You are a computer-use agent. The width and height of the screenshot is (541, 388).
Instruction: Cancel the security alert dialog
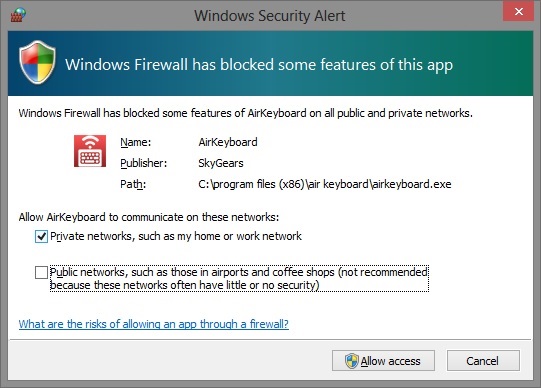[x=483, y=361]
